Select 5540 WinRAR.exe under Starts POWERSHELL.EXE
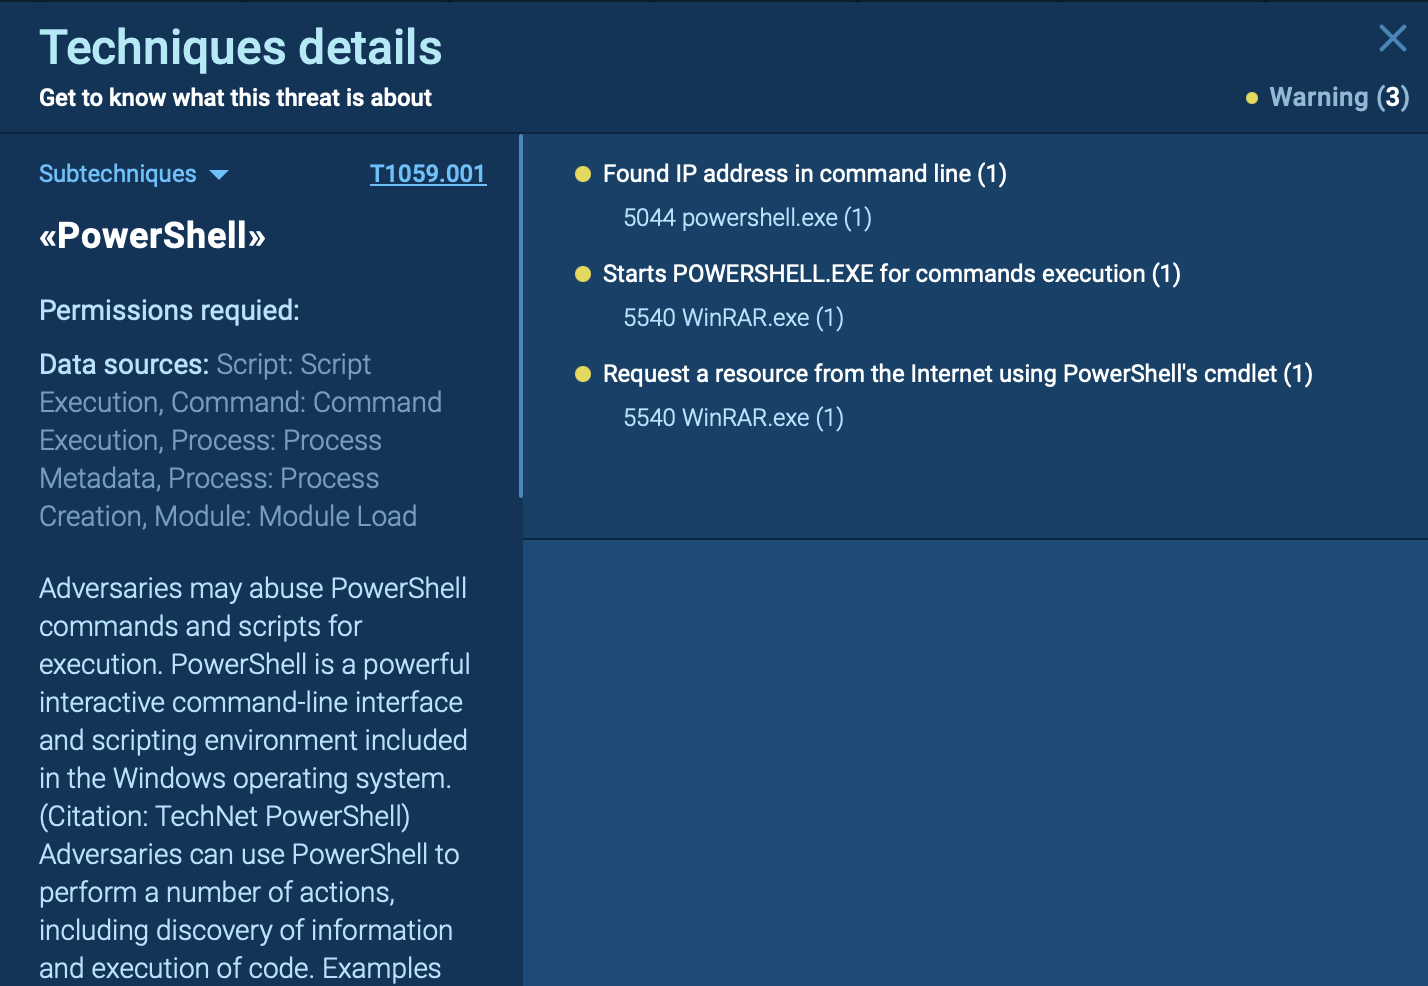This screenshot has height=986, width=1428. pos(733,318)
